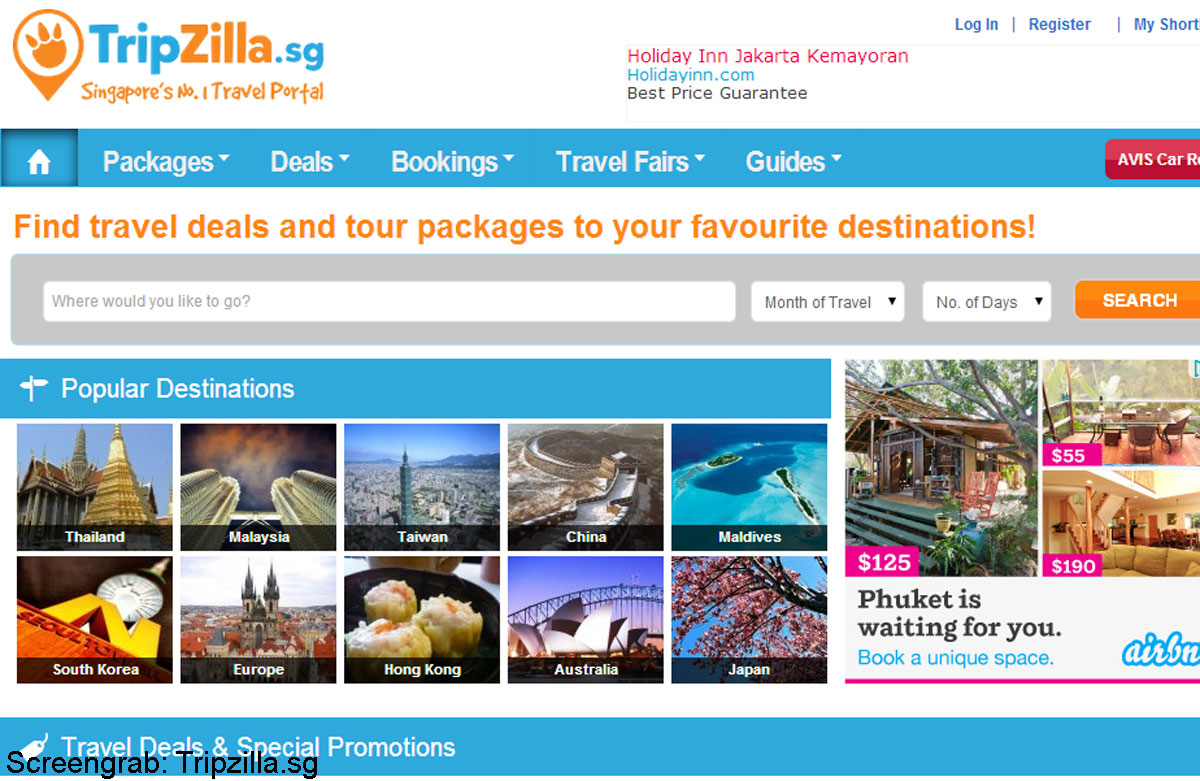This screenshot has width=1200, height=781.
Task: Open the Deals menu
Action: pyautogui.click(x=310, y=161)
